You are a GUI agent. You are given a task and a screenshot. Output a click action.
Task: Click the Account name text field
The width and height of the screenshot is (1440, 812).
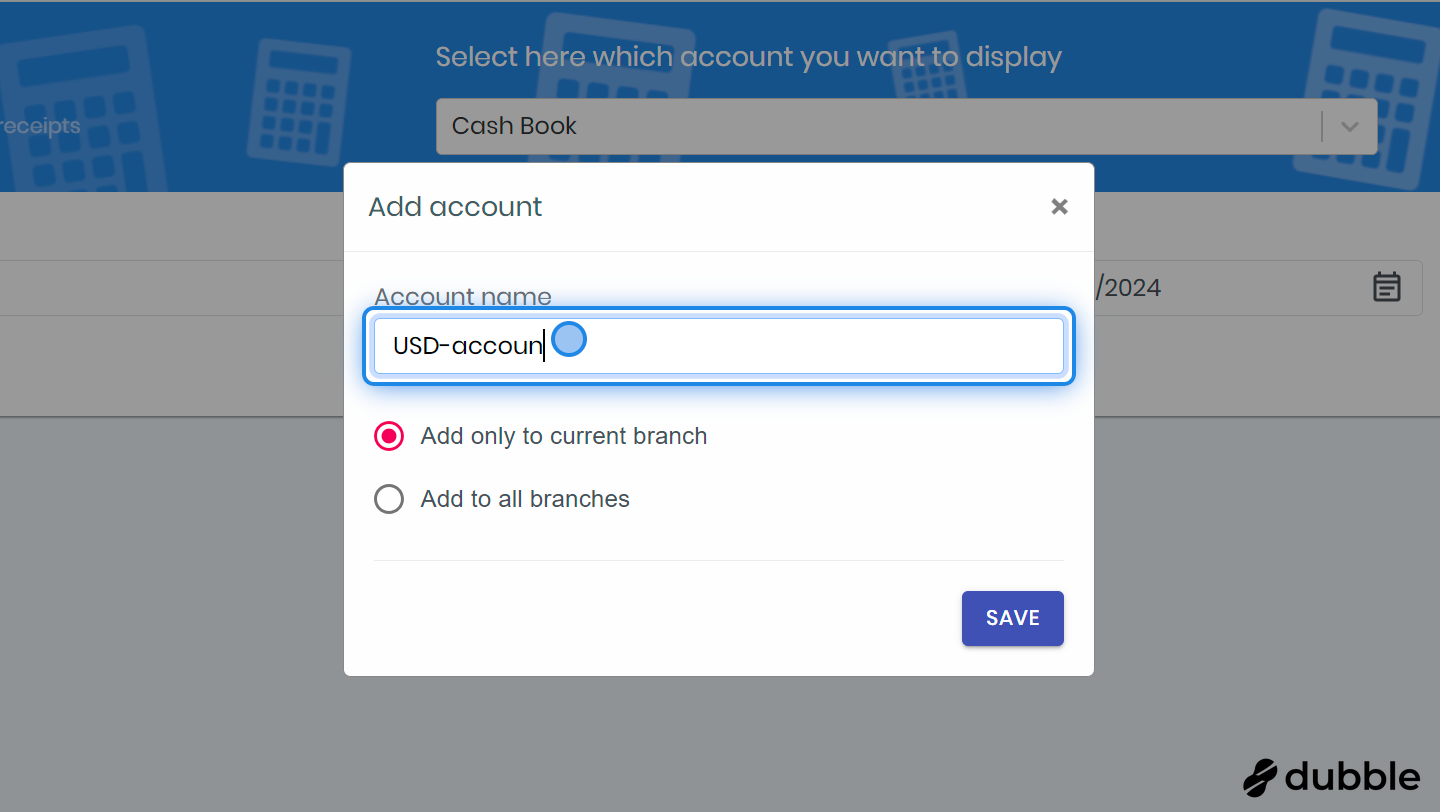coord(800,346)
